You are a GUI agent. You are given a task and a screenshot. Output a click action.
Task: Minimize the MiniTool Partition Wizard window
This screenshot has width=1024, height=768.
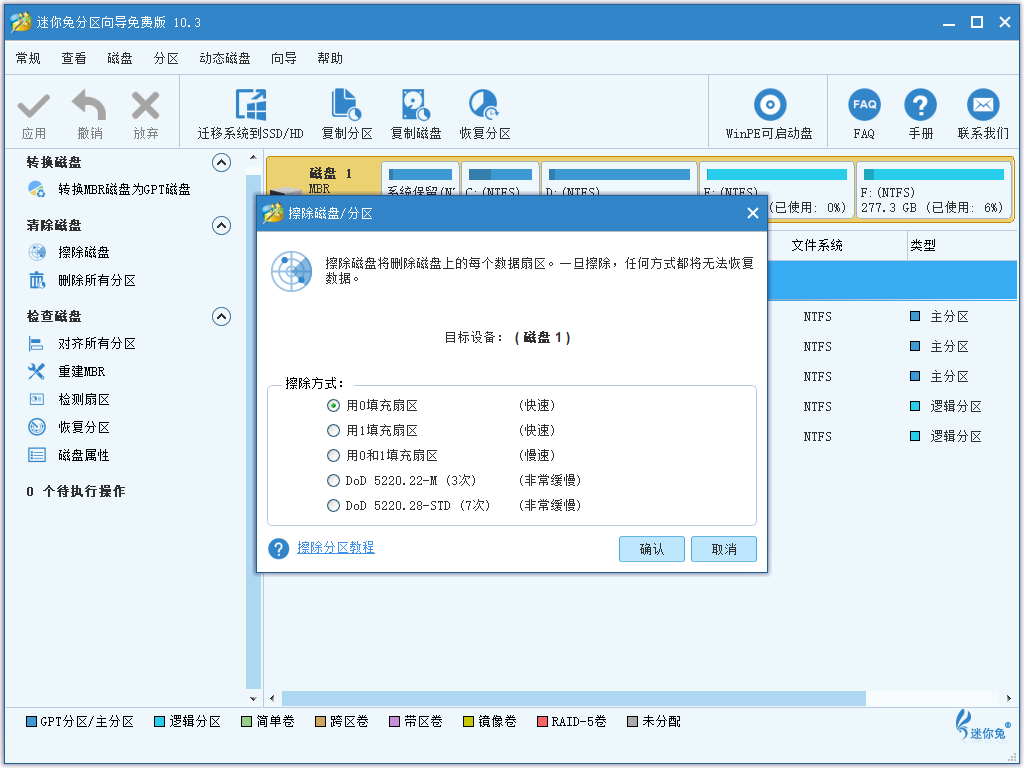coord(949,23)
